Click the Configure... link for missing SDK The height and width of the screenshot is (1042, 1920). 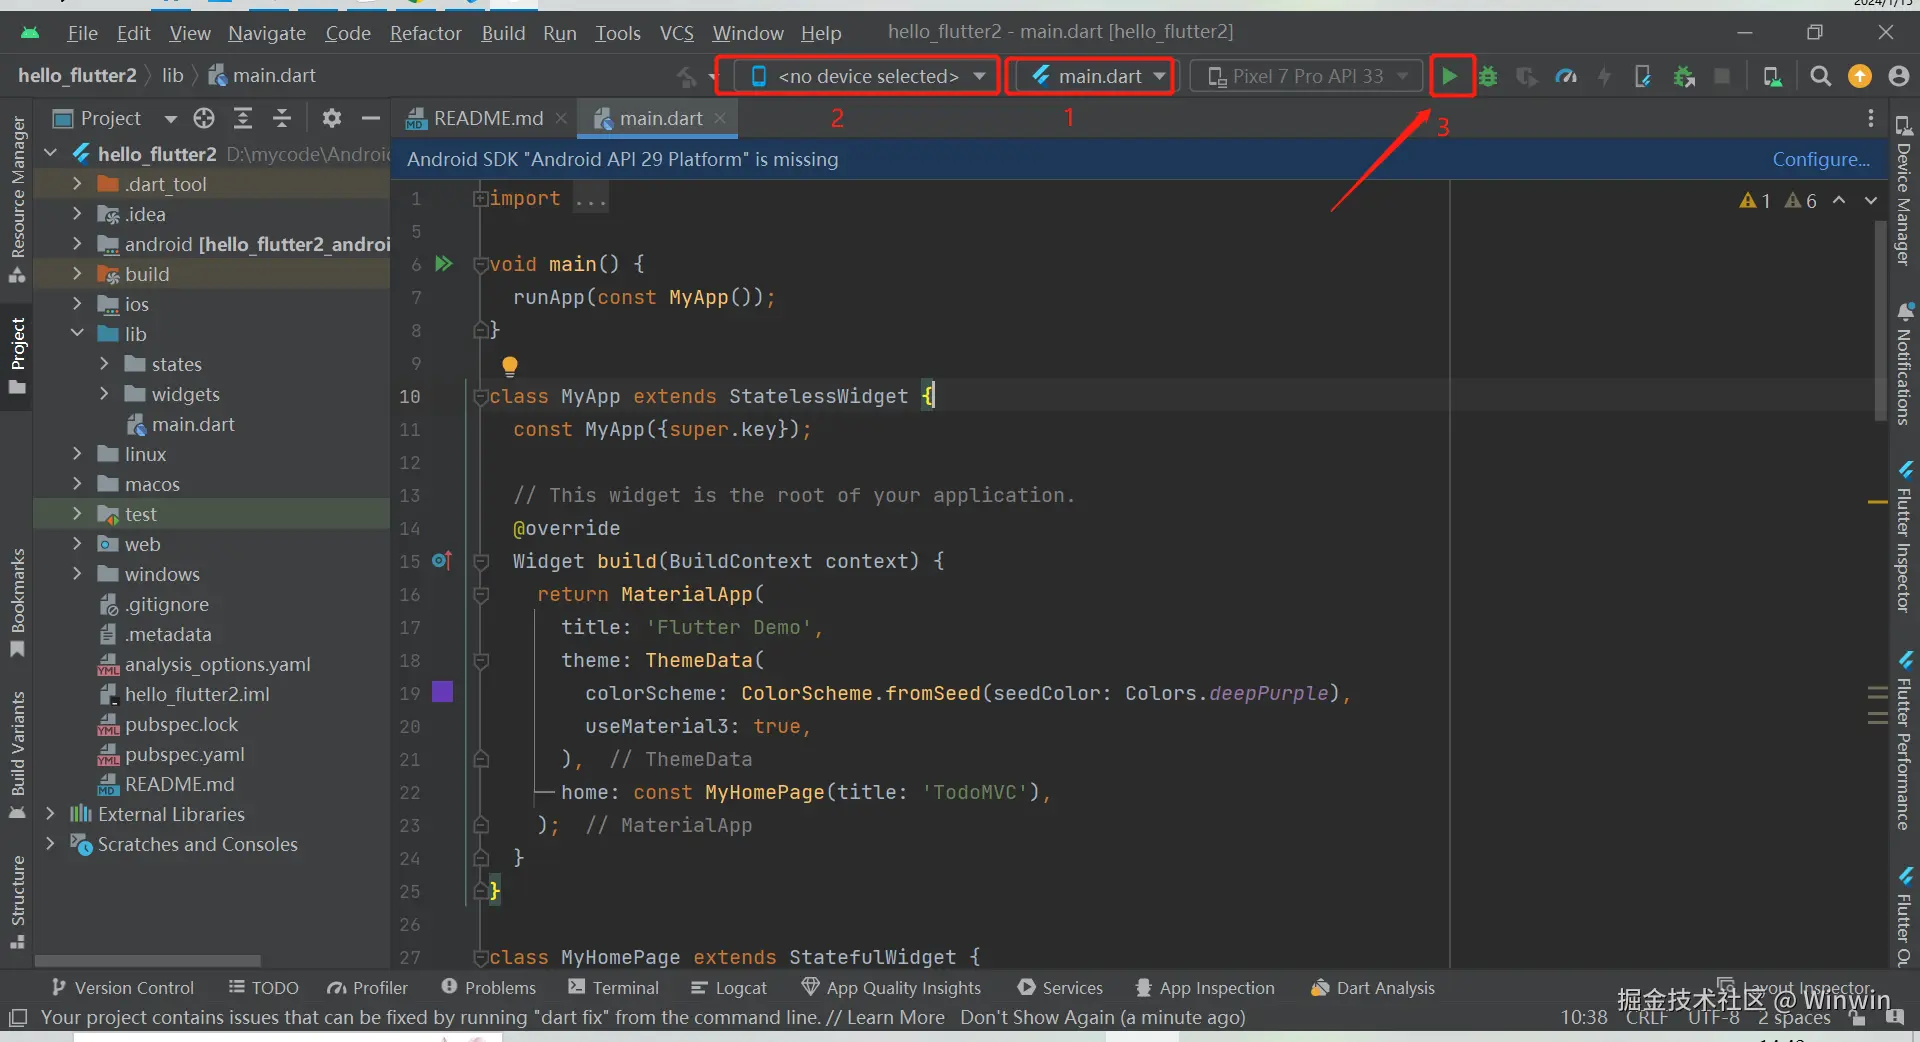click(1820, 159)
